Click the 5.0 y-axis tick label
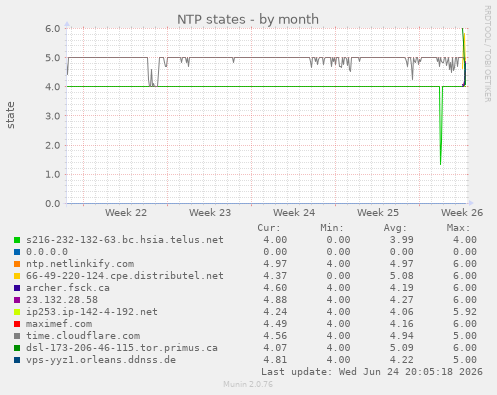Viewport: 497px width, 395px height. click(x=53, y=58)
